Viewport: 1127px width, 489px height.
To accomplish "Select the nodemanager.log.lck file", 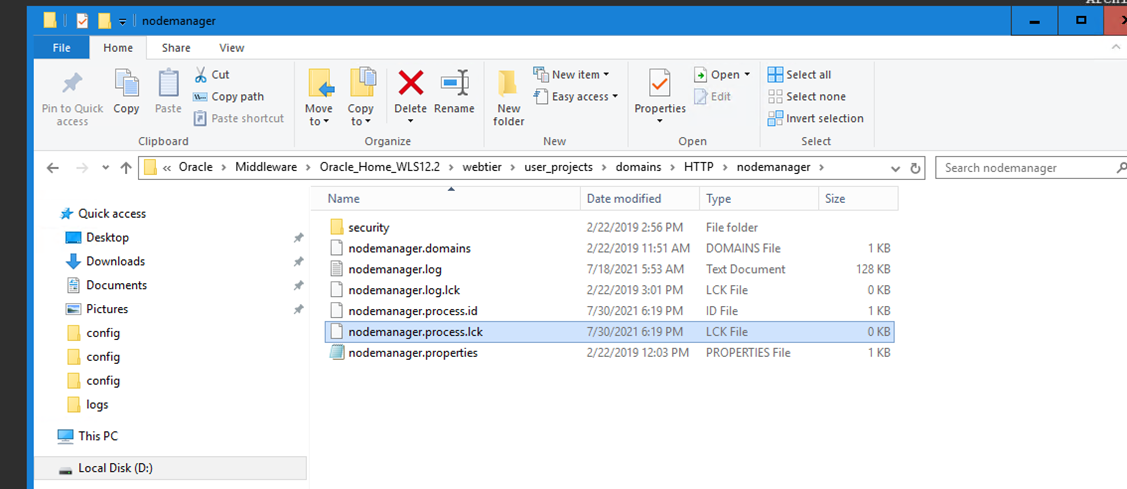I will click(x=610, y=290).
